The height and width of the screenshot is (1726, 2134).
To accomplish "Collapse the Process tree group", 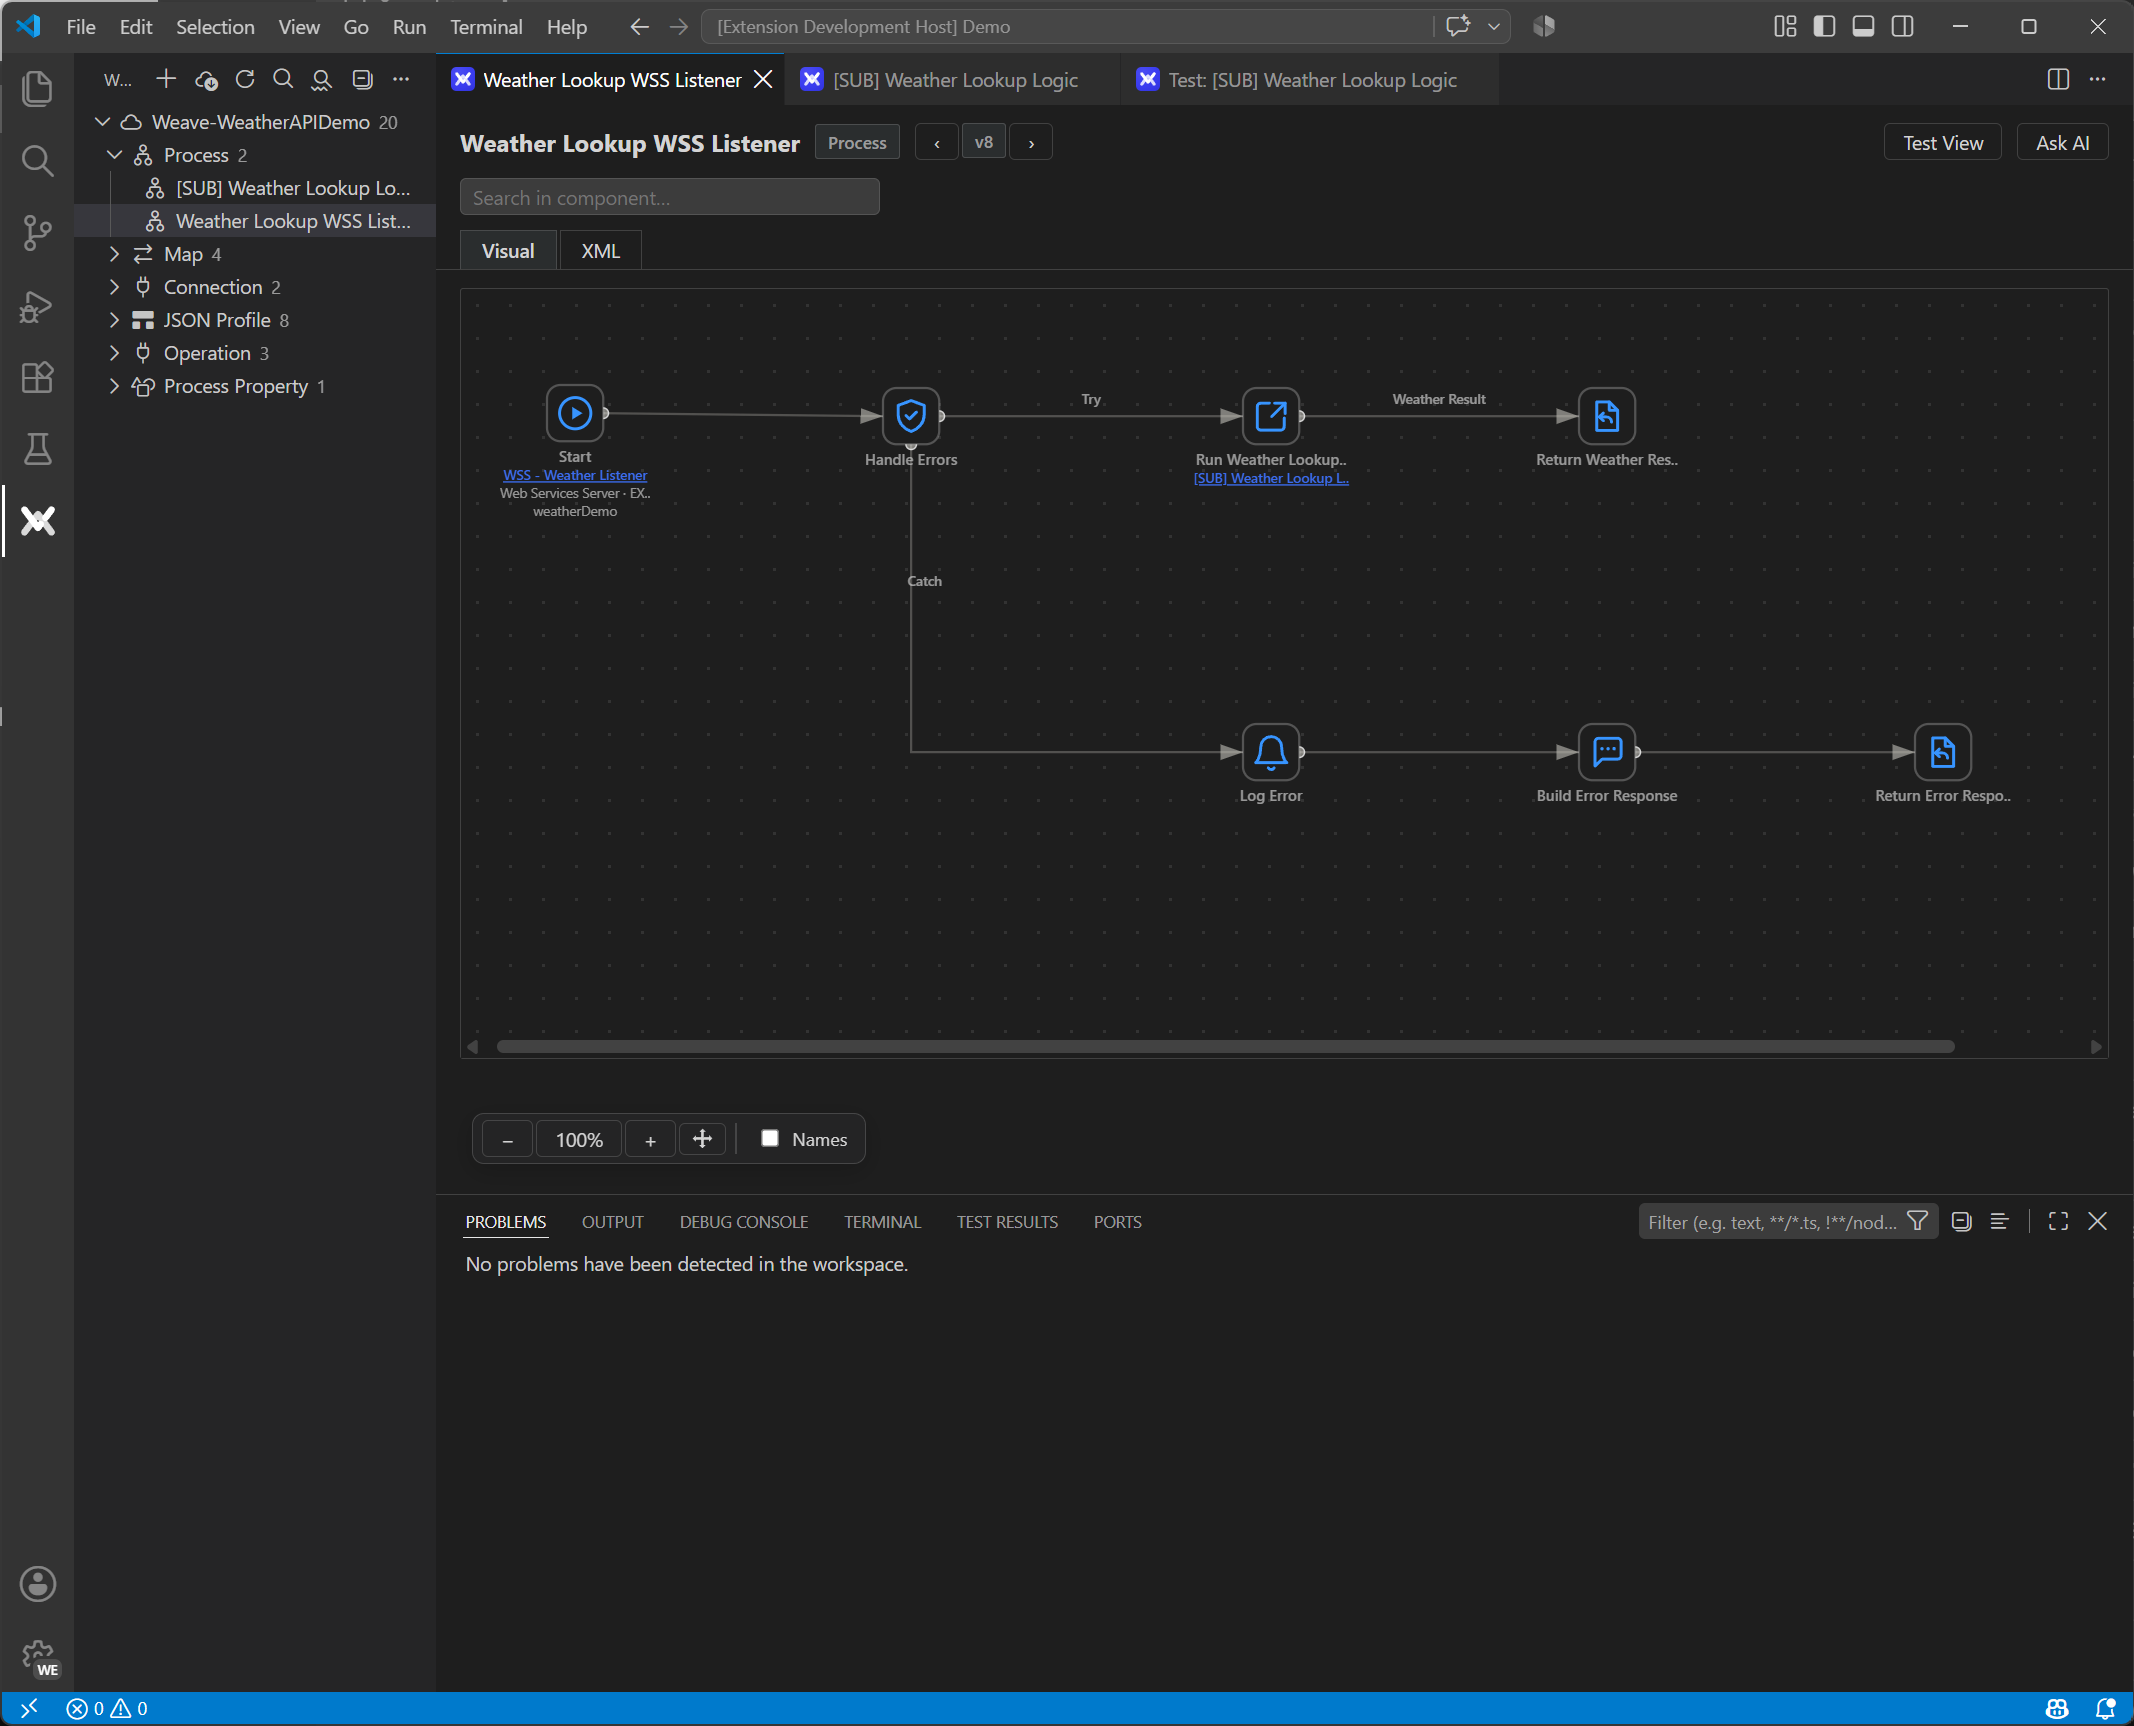I will pos(114,155).
